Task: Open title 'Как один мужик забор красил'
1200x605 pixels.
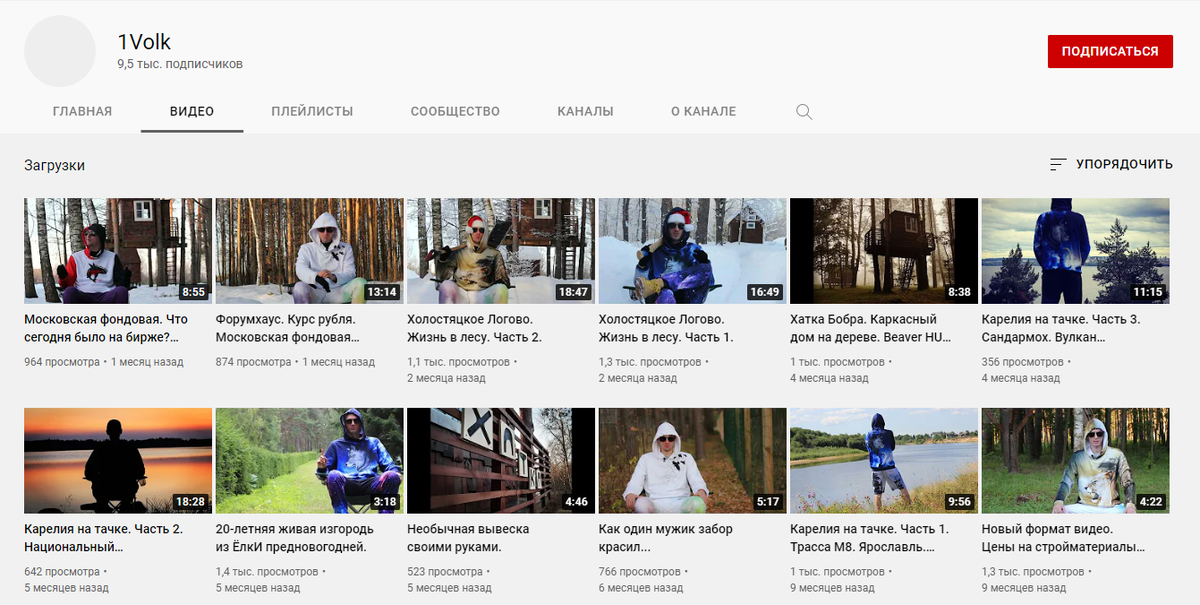Action: [666, 538]
